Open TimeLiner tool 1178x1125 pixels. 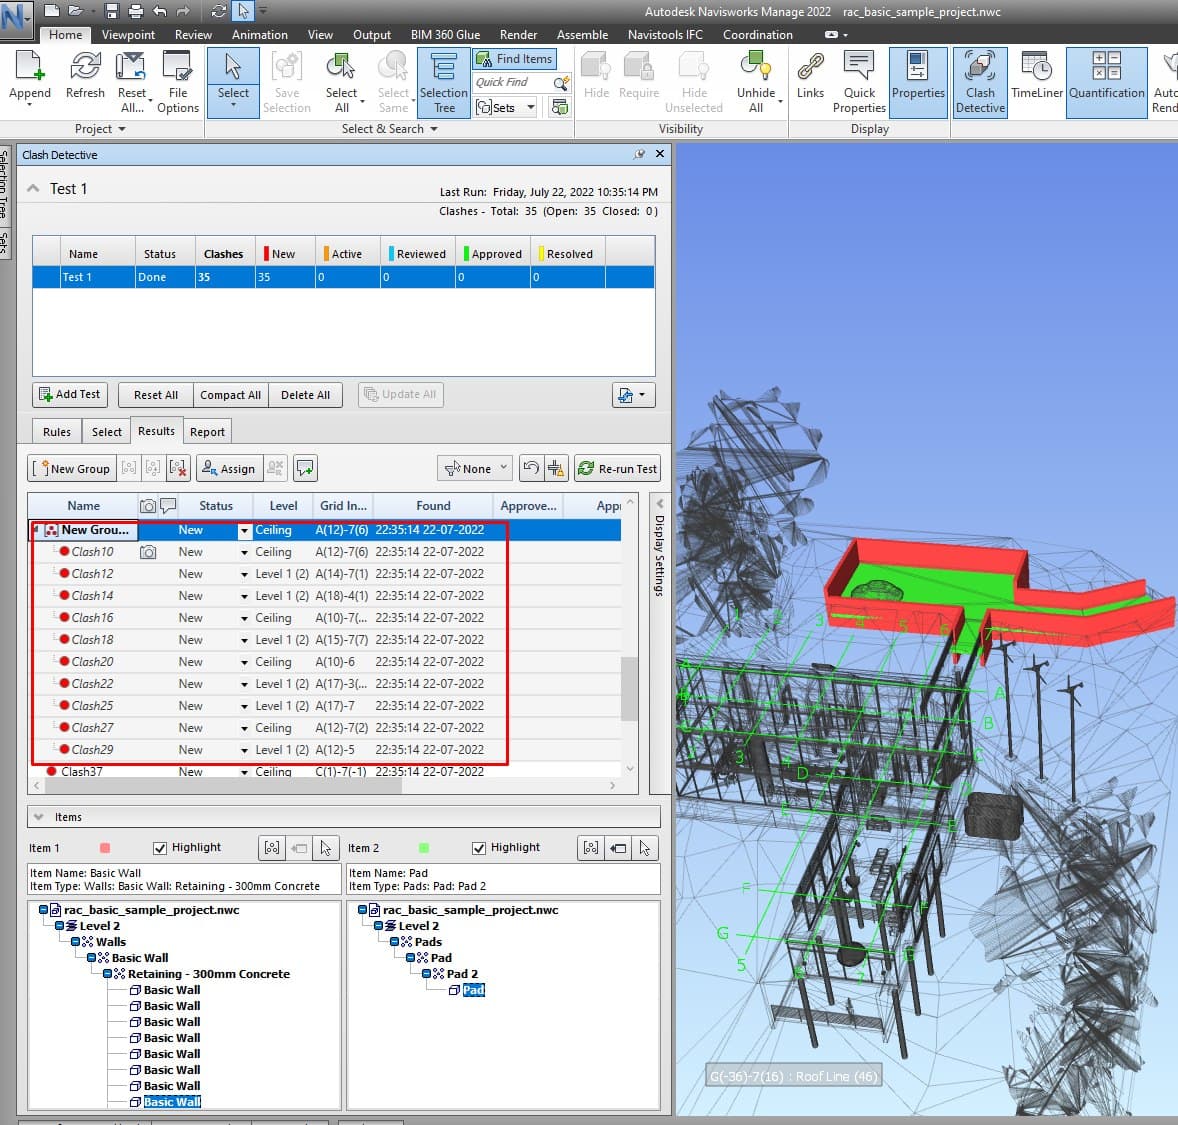coord(1036,75)
